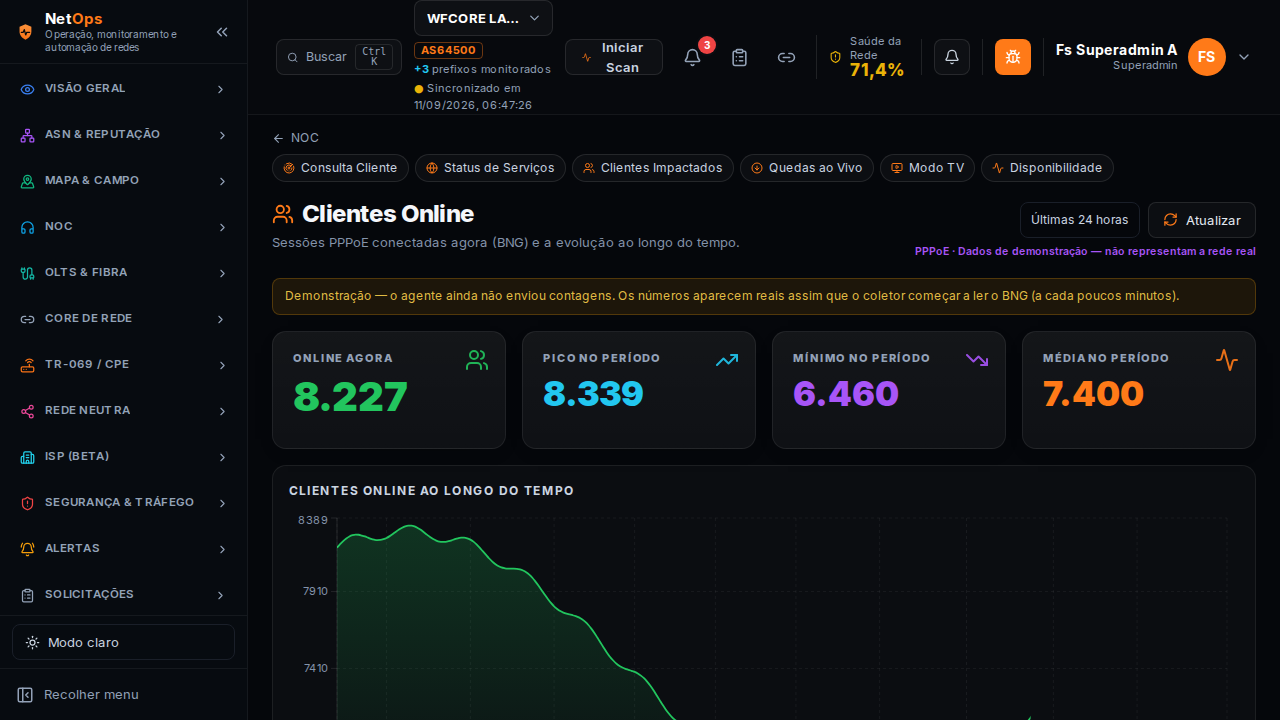Expand the Alertas section chevron
1280x720 pixels.
(x=221, y=549)
